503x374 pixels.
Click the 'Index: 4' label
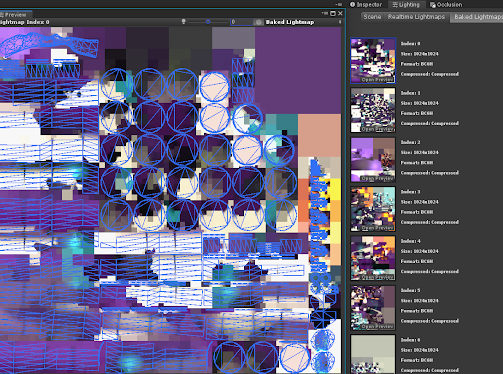410,241
